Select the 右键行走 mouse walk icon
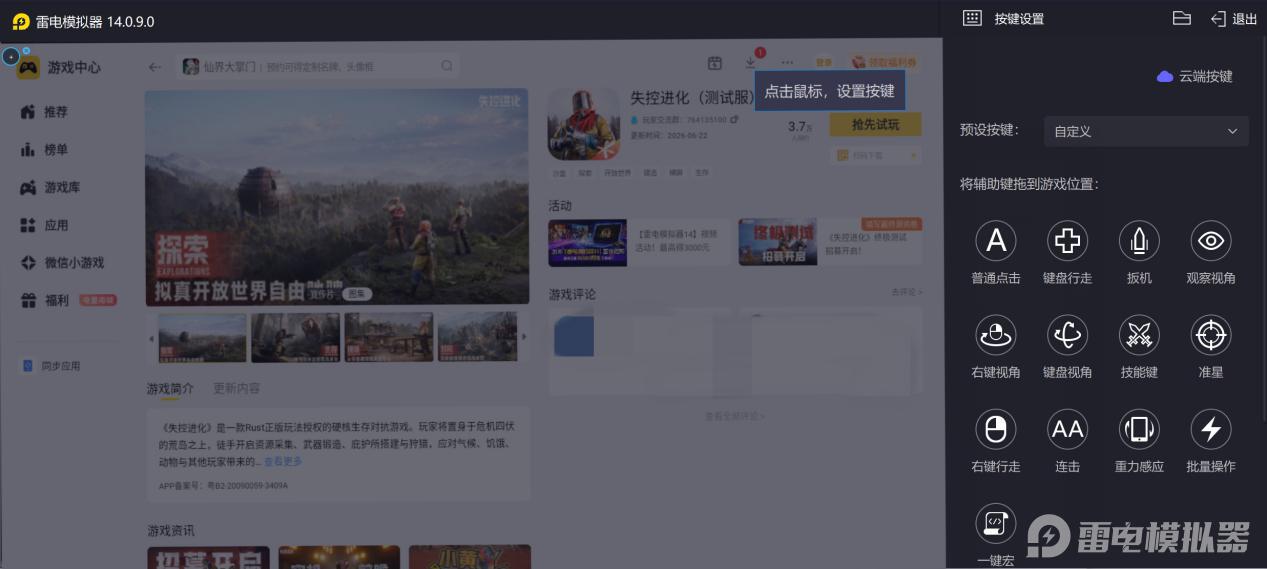This screenshot has width=1267, height=569. pos(995,429)
